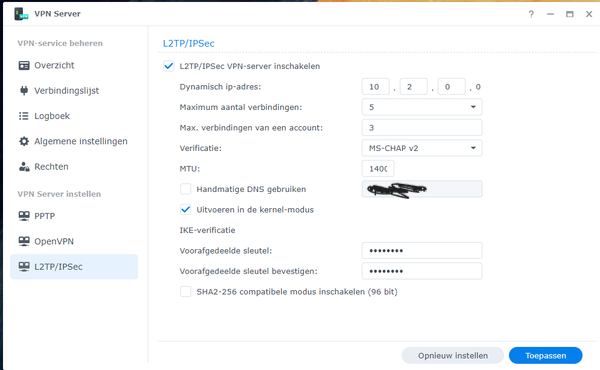Open Logboek in the sidebar
The width and height of the screenshot is (600, 370).
click(74, 116)
